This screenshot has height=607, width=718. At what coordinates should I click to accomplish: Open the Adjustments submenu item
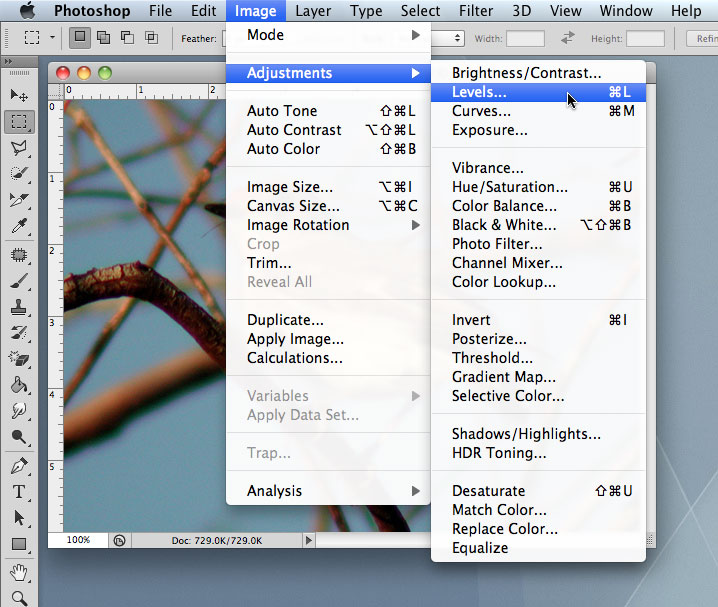(328, 73)
